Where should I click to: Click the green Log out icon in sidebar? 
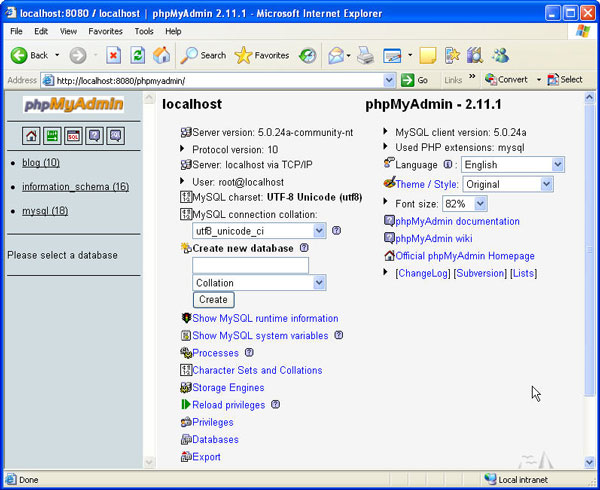[x=52, y=136]
